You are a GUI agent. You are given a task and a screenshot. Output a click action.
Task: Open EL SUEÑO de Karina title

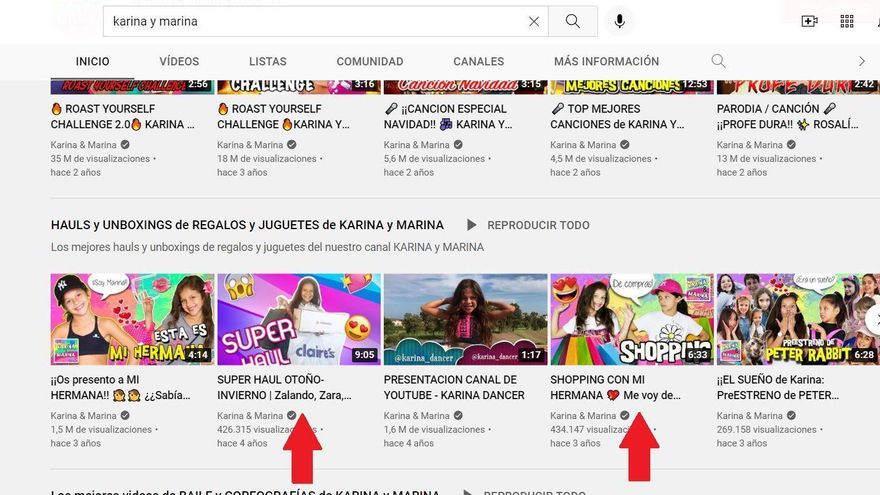pos(778,387)
